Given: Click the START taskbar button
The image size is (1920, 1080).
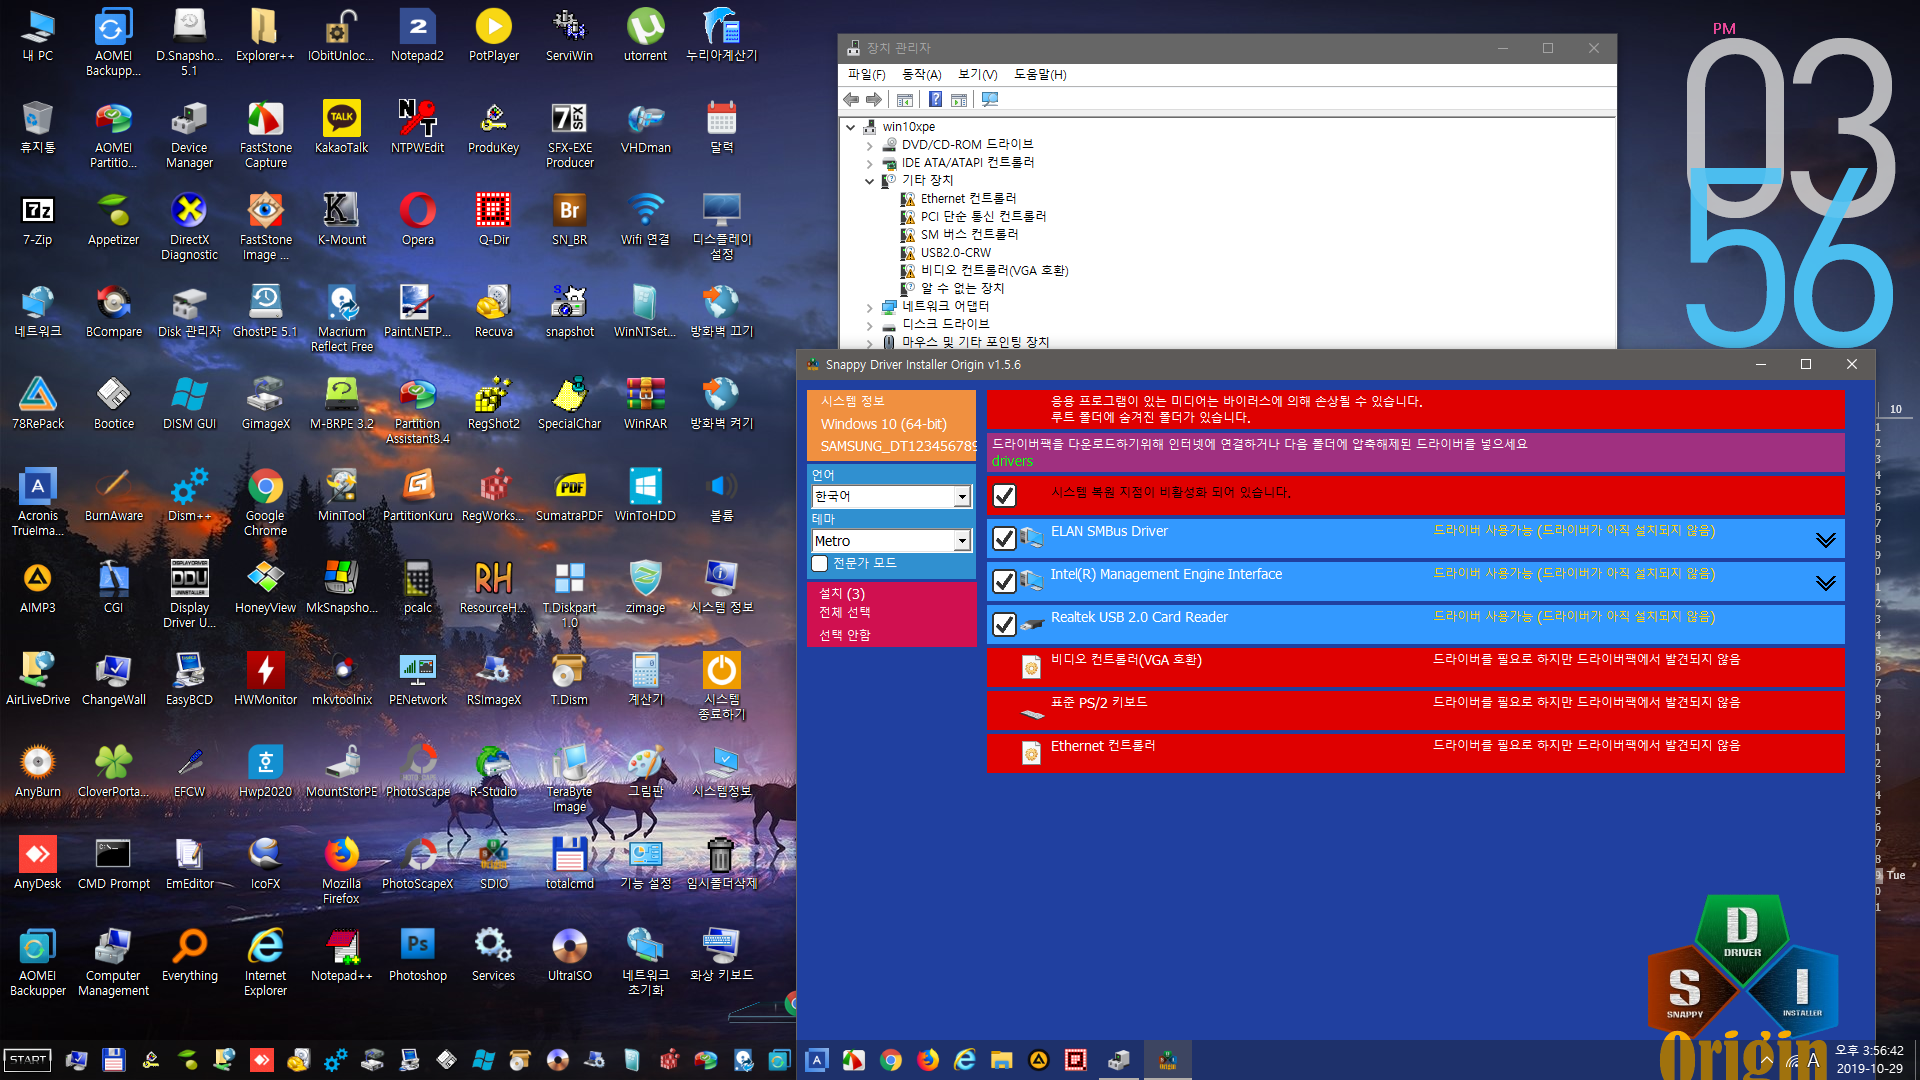Looking at the screenshot, I should tap(28, 1060).
